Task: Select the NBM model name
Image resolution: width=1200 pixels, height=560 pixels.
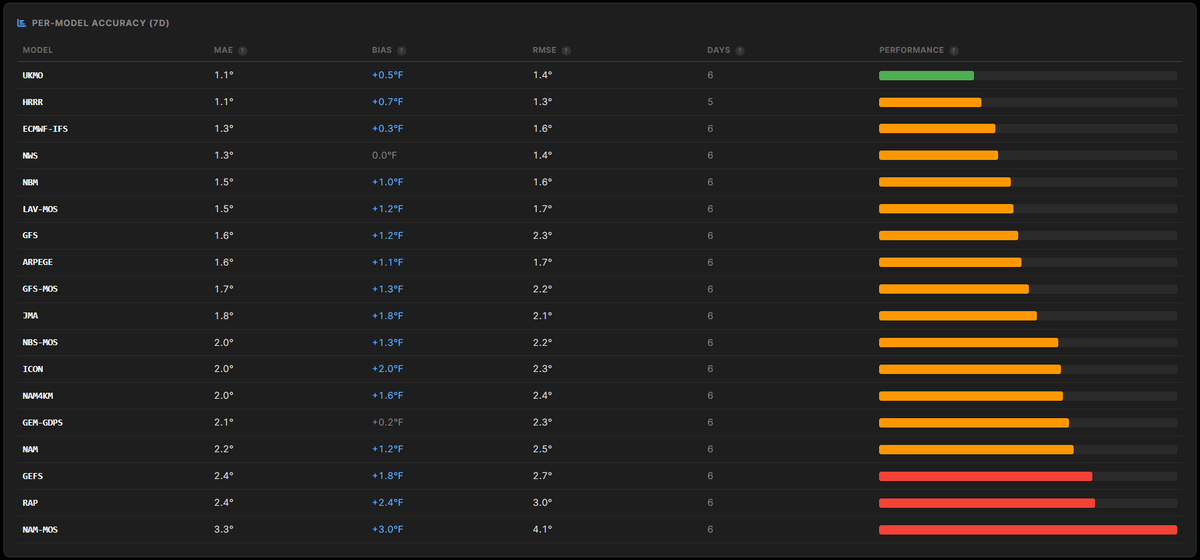Action: [30, 182]
